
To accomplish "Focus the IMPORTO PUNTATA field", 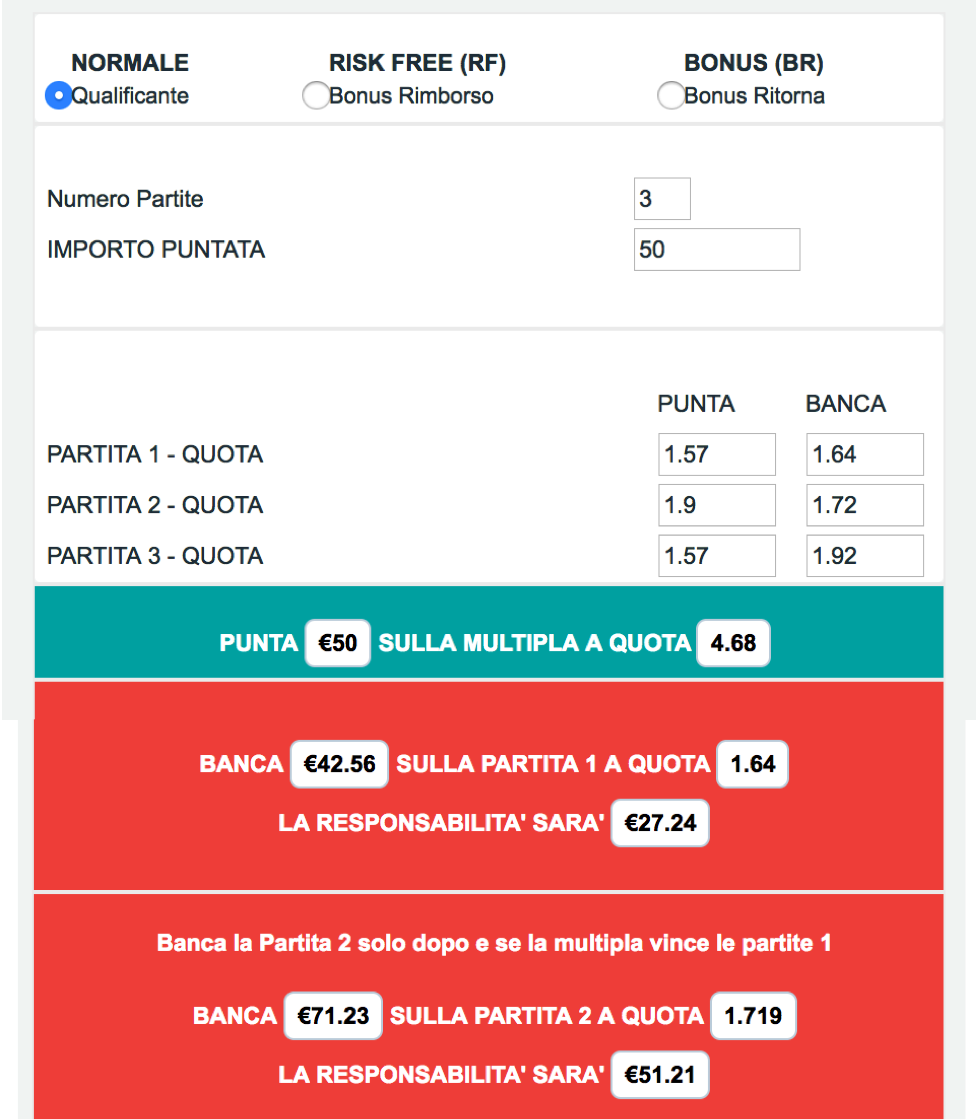I will [x=717, y=249].
